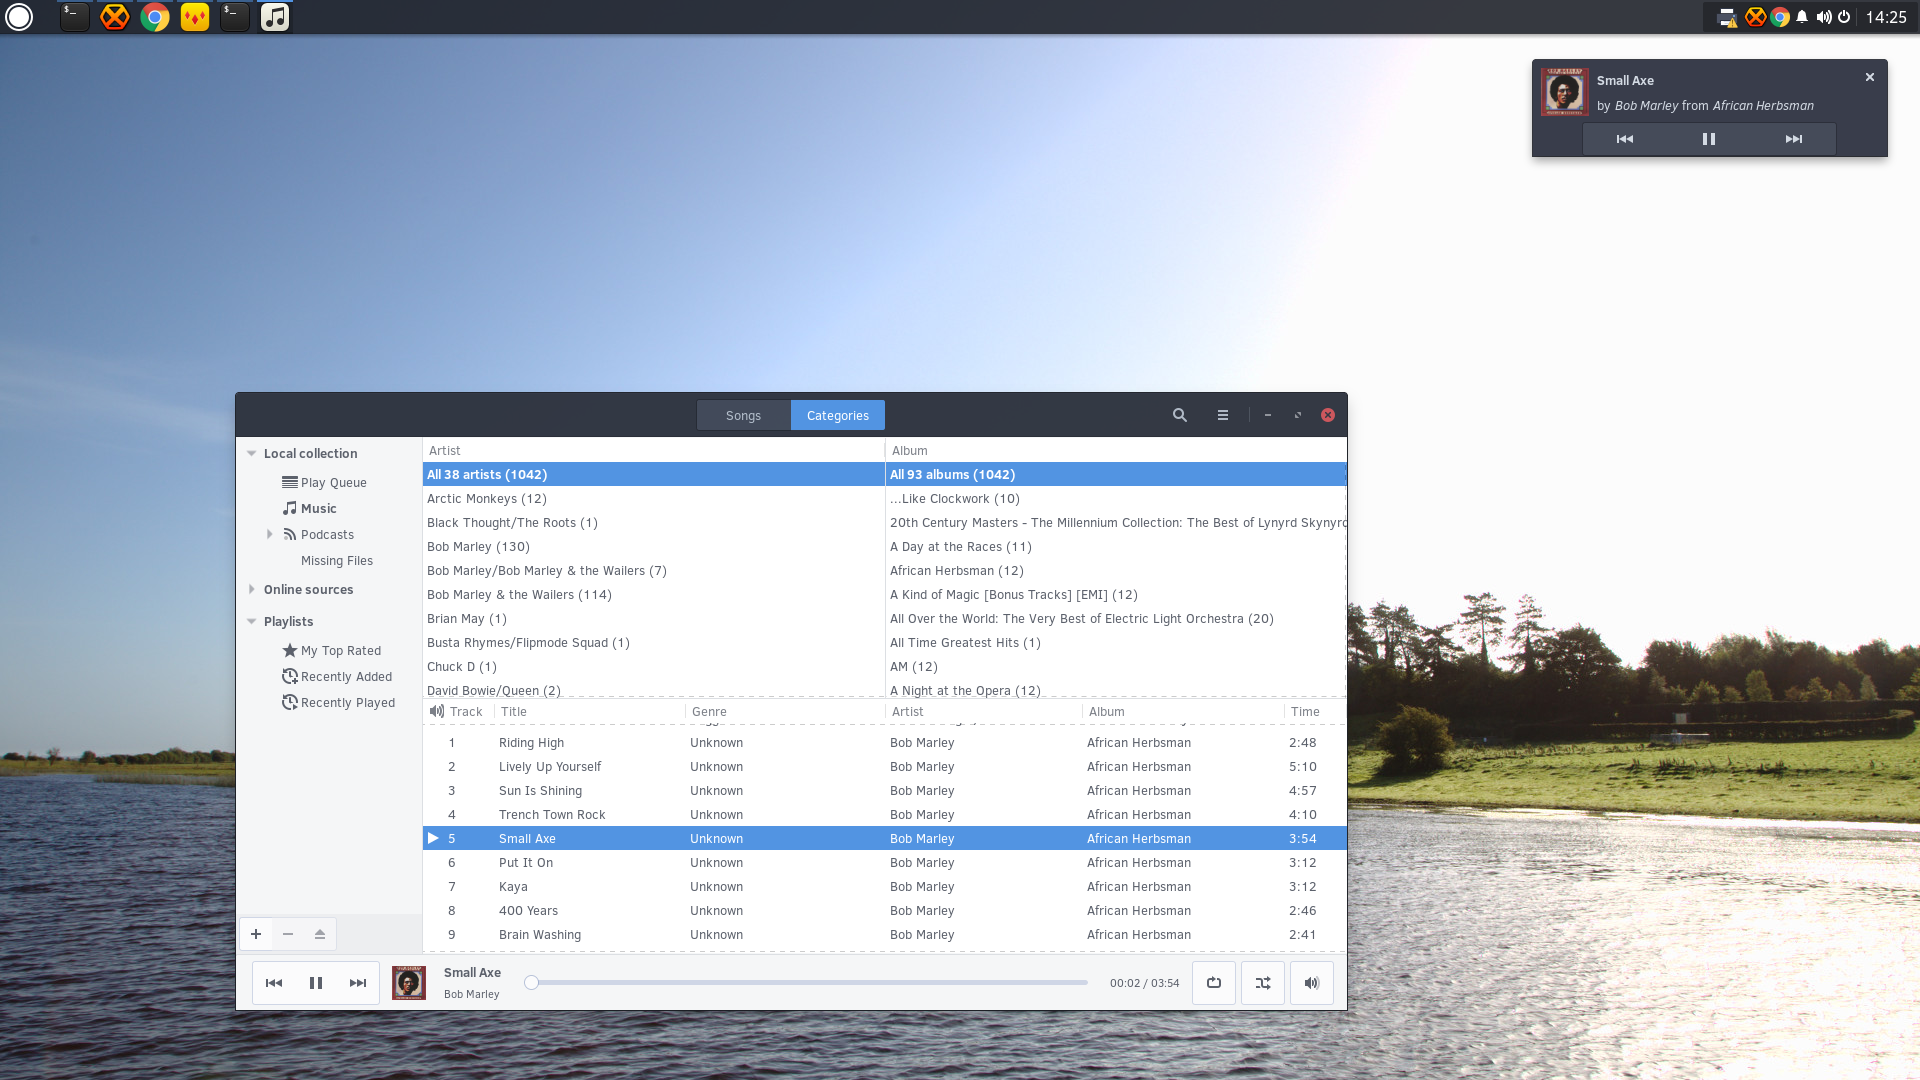Open Rhythmbox music note icon in top panel
Viewport: 1920px width, 1080px height.
point(275,17)
